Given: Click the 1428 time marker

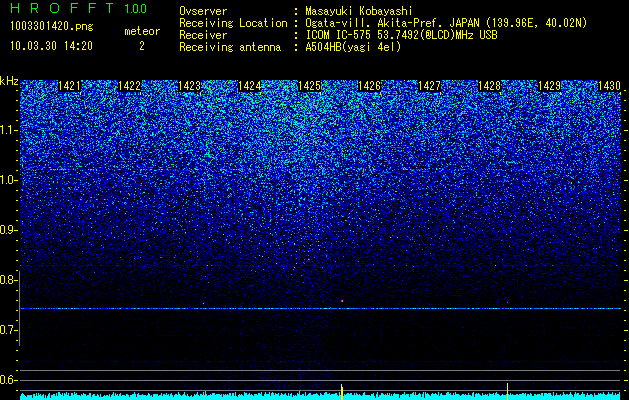Looking at the screenshot, I should point(489,86).
